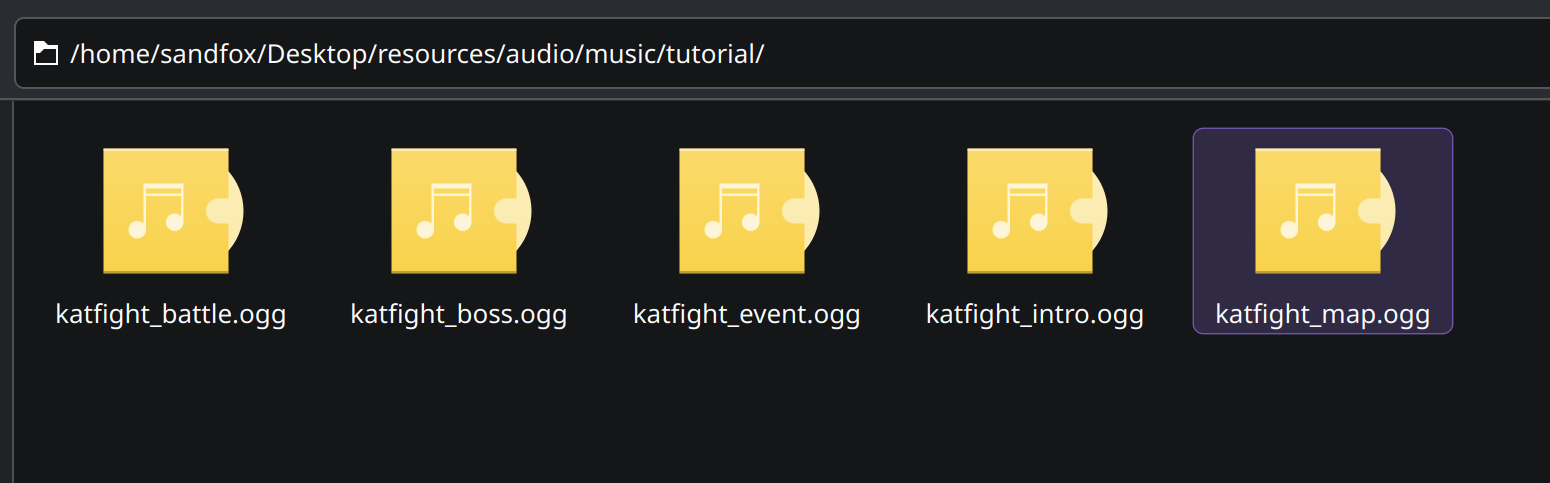Click "resources" in the path bar
This screenshot has height=483, width=1550.
point(435,54)
